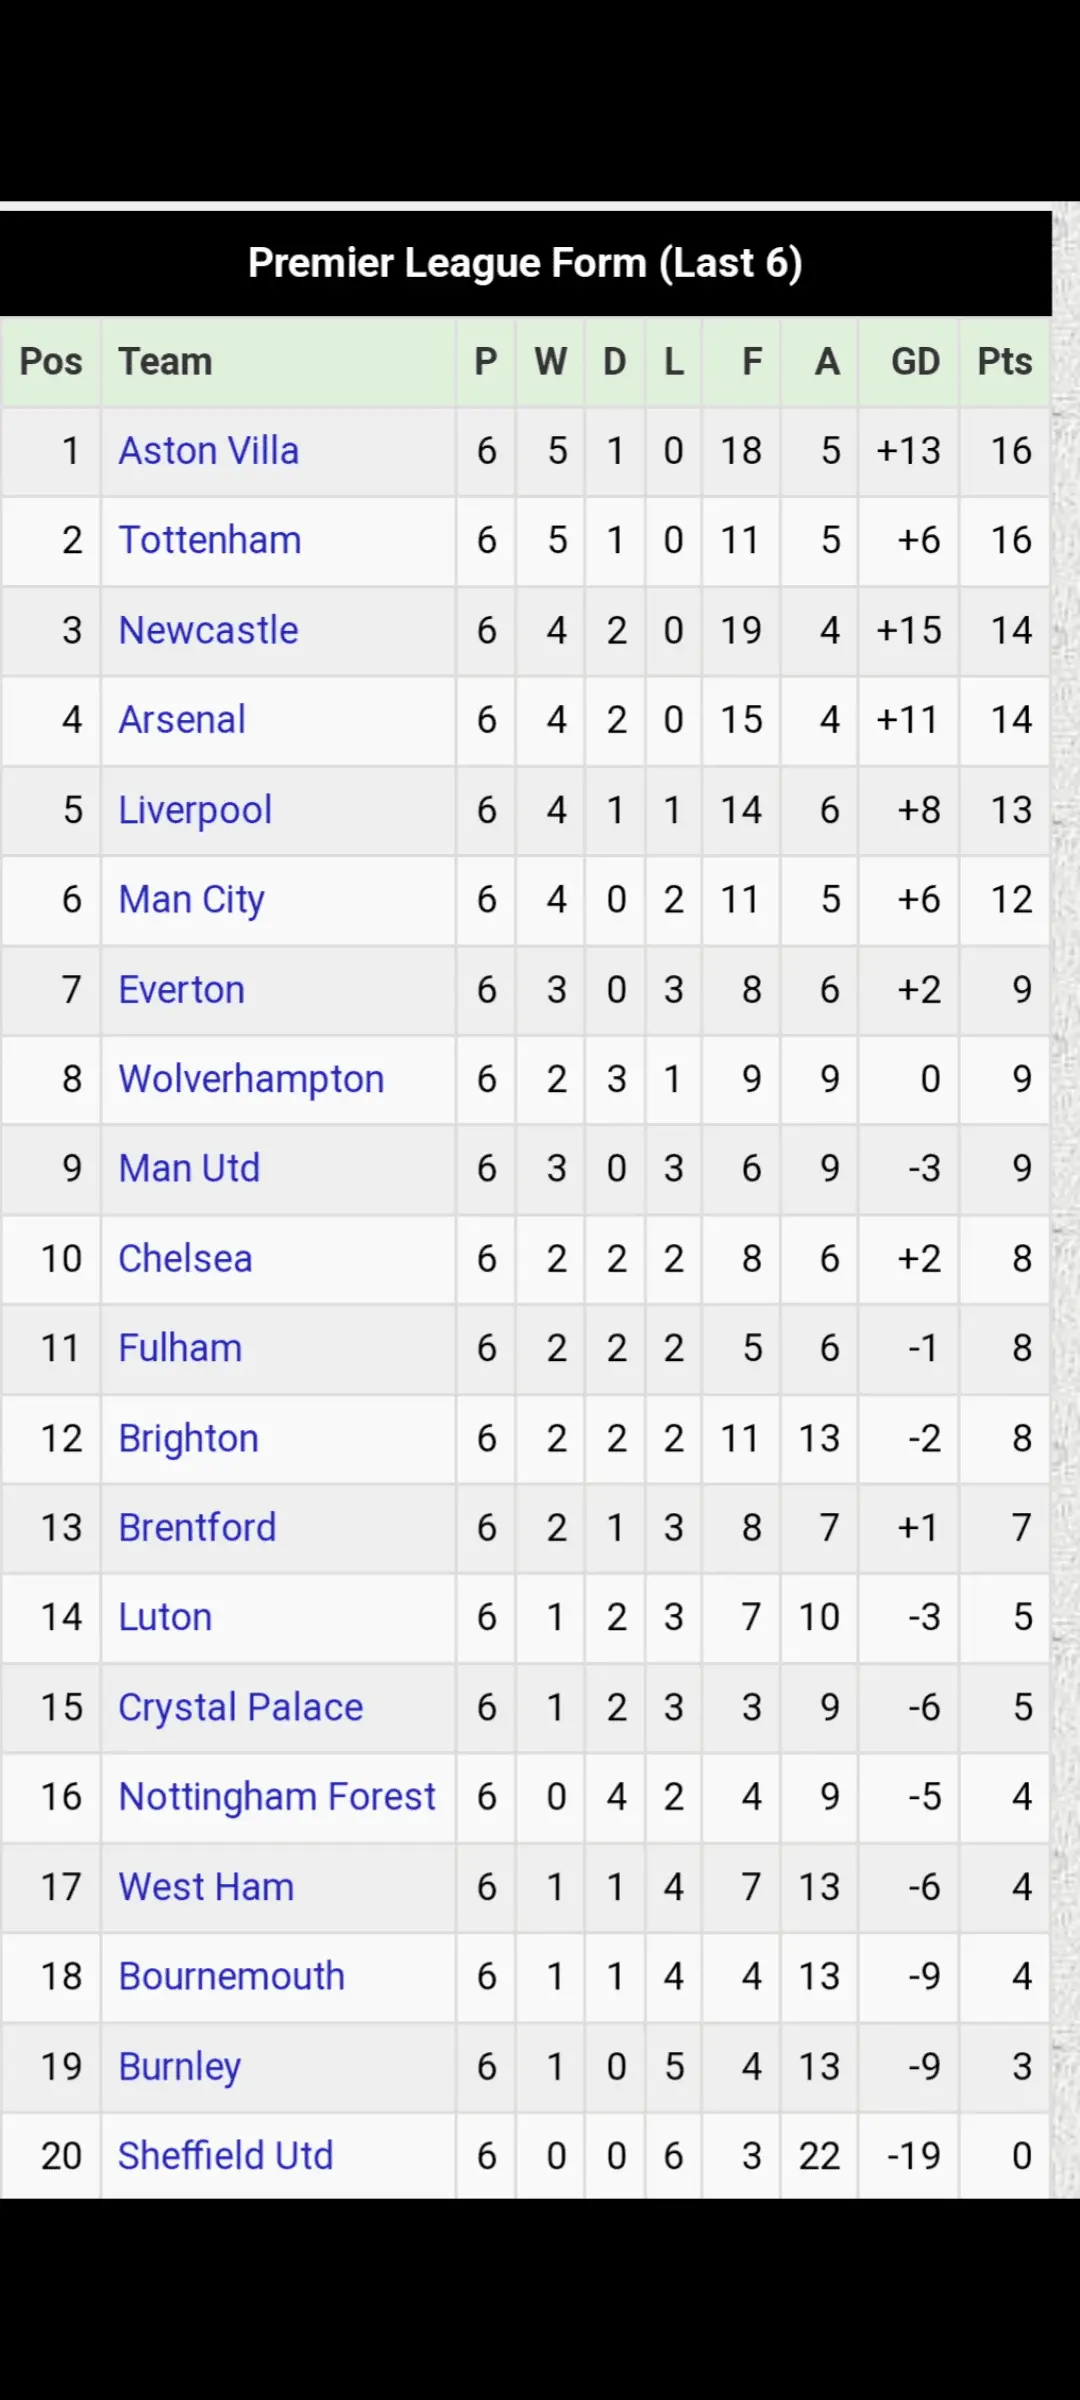Select the West Ham link
Screen dimensions: 1080x2400
click(206, 1887)
